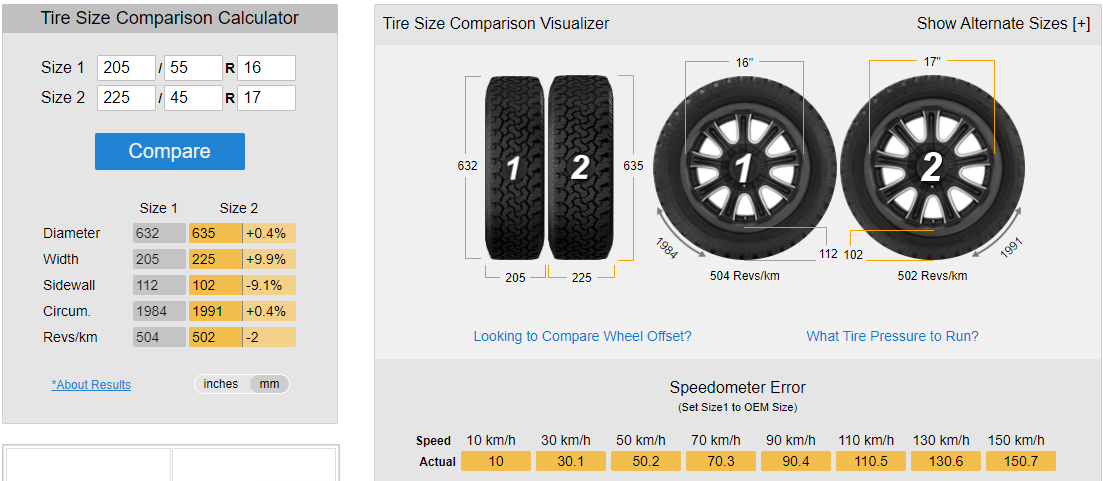Click the orange 635 diameter cell
Image resolution: width=1103 pixels, height=481 pixels.
pos(215,233)
